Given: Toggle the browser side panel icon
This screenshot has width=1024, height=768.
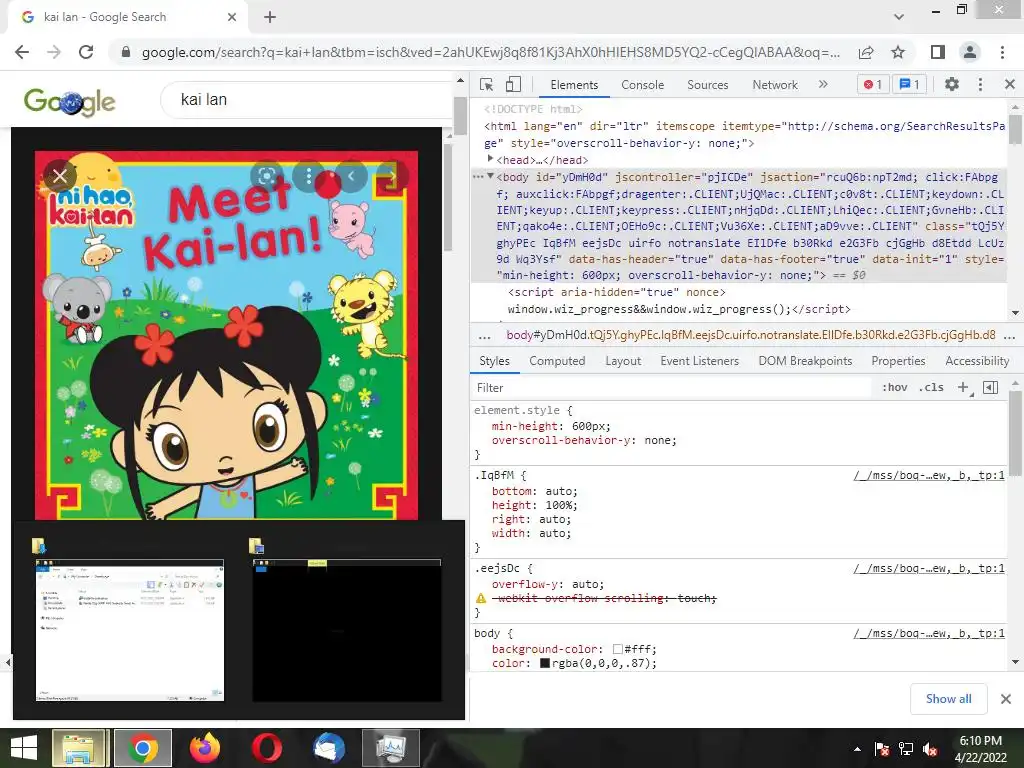Looking at the screenshot, I should coord(938,52).
